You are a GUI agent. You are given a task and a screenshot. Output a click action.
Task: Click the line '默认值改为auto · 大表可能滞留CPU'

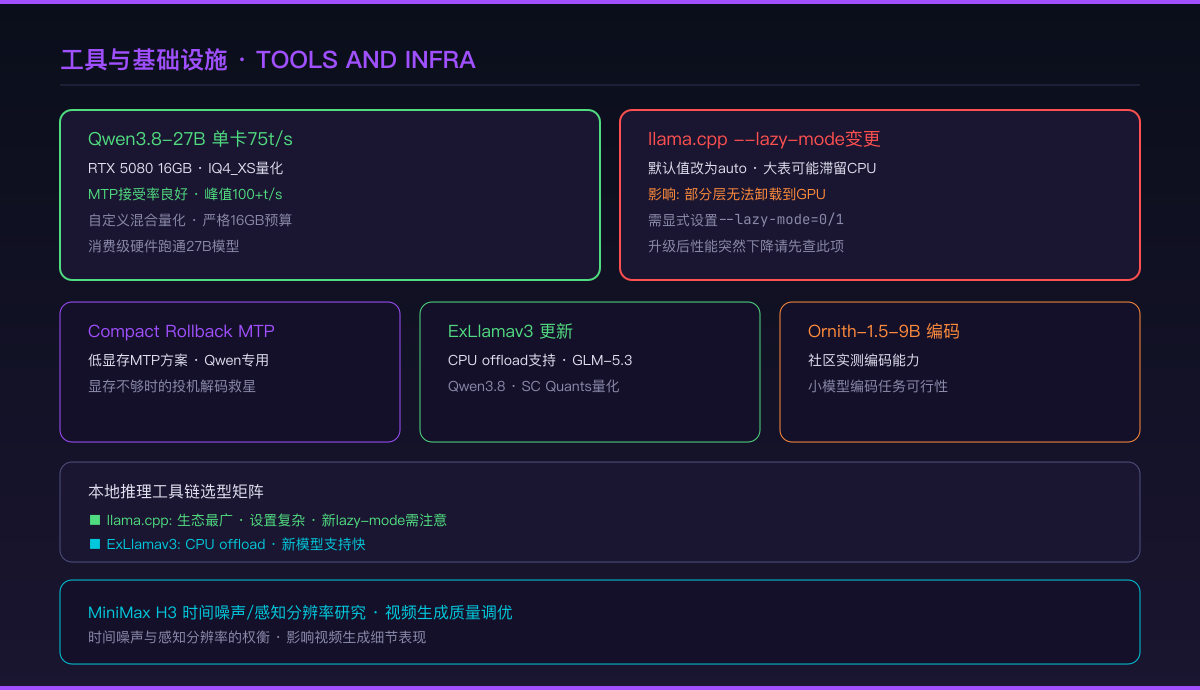(x=762, y=168)
